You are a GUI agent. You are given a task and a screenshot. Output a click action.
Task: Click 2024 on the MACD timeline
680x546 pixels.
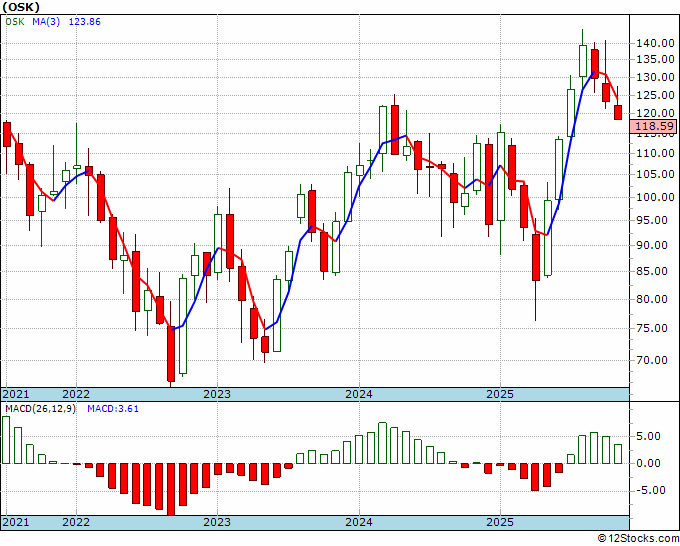pyautogui.click(x=359, y=522)
